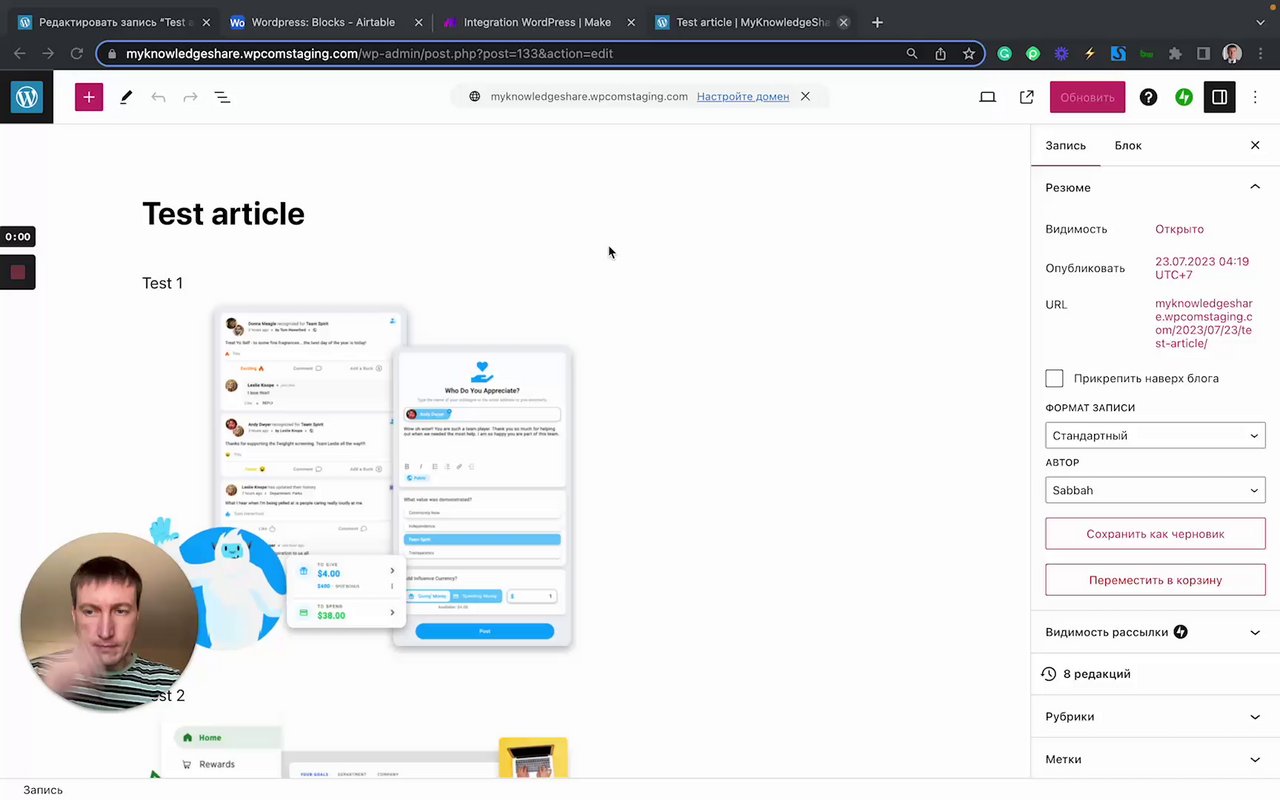Switch to Test article MyKnowledgeShare tab
The height and width of the screenshot is (800, 1280).
click(x=752, y=22)
